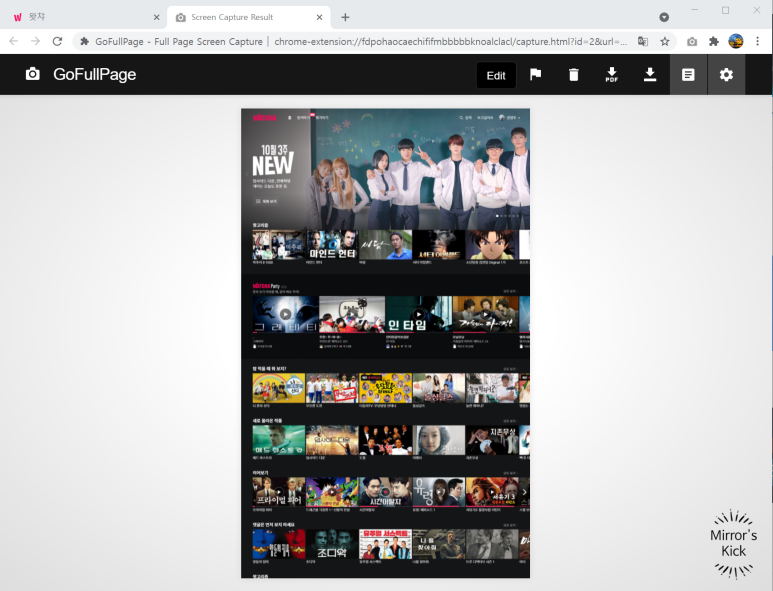
Task: Click the GoFullPage camera logo
Action: (x=33, y=74)
